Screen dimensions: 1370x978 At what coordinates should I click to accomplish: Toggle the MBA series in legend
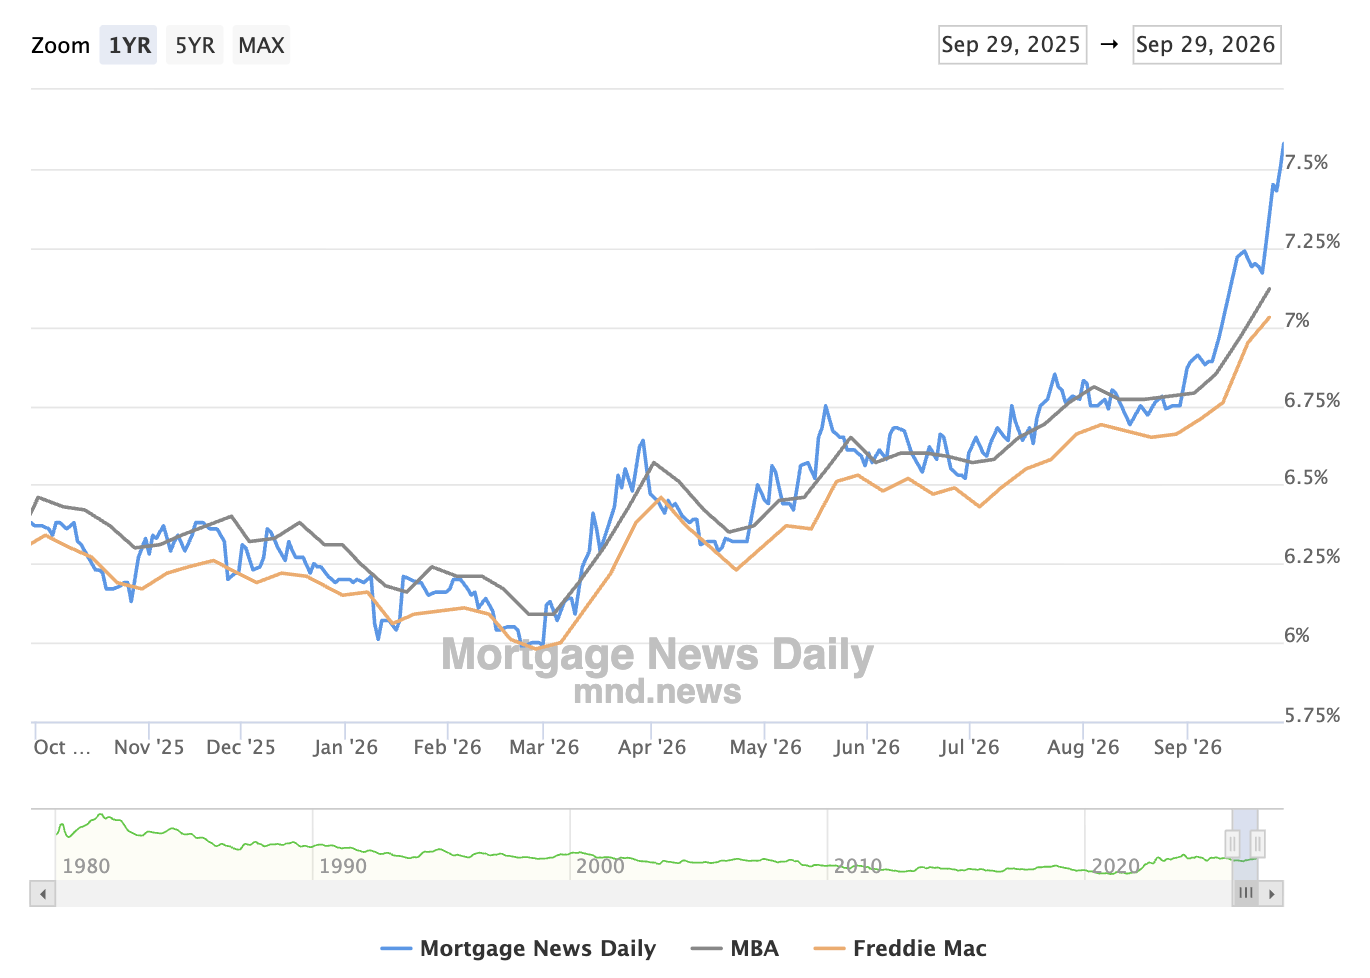click(735, 948)
